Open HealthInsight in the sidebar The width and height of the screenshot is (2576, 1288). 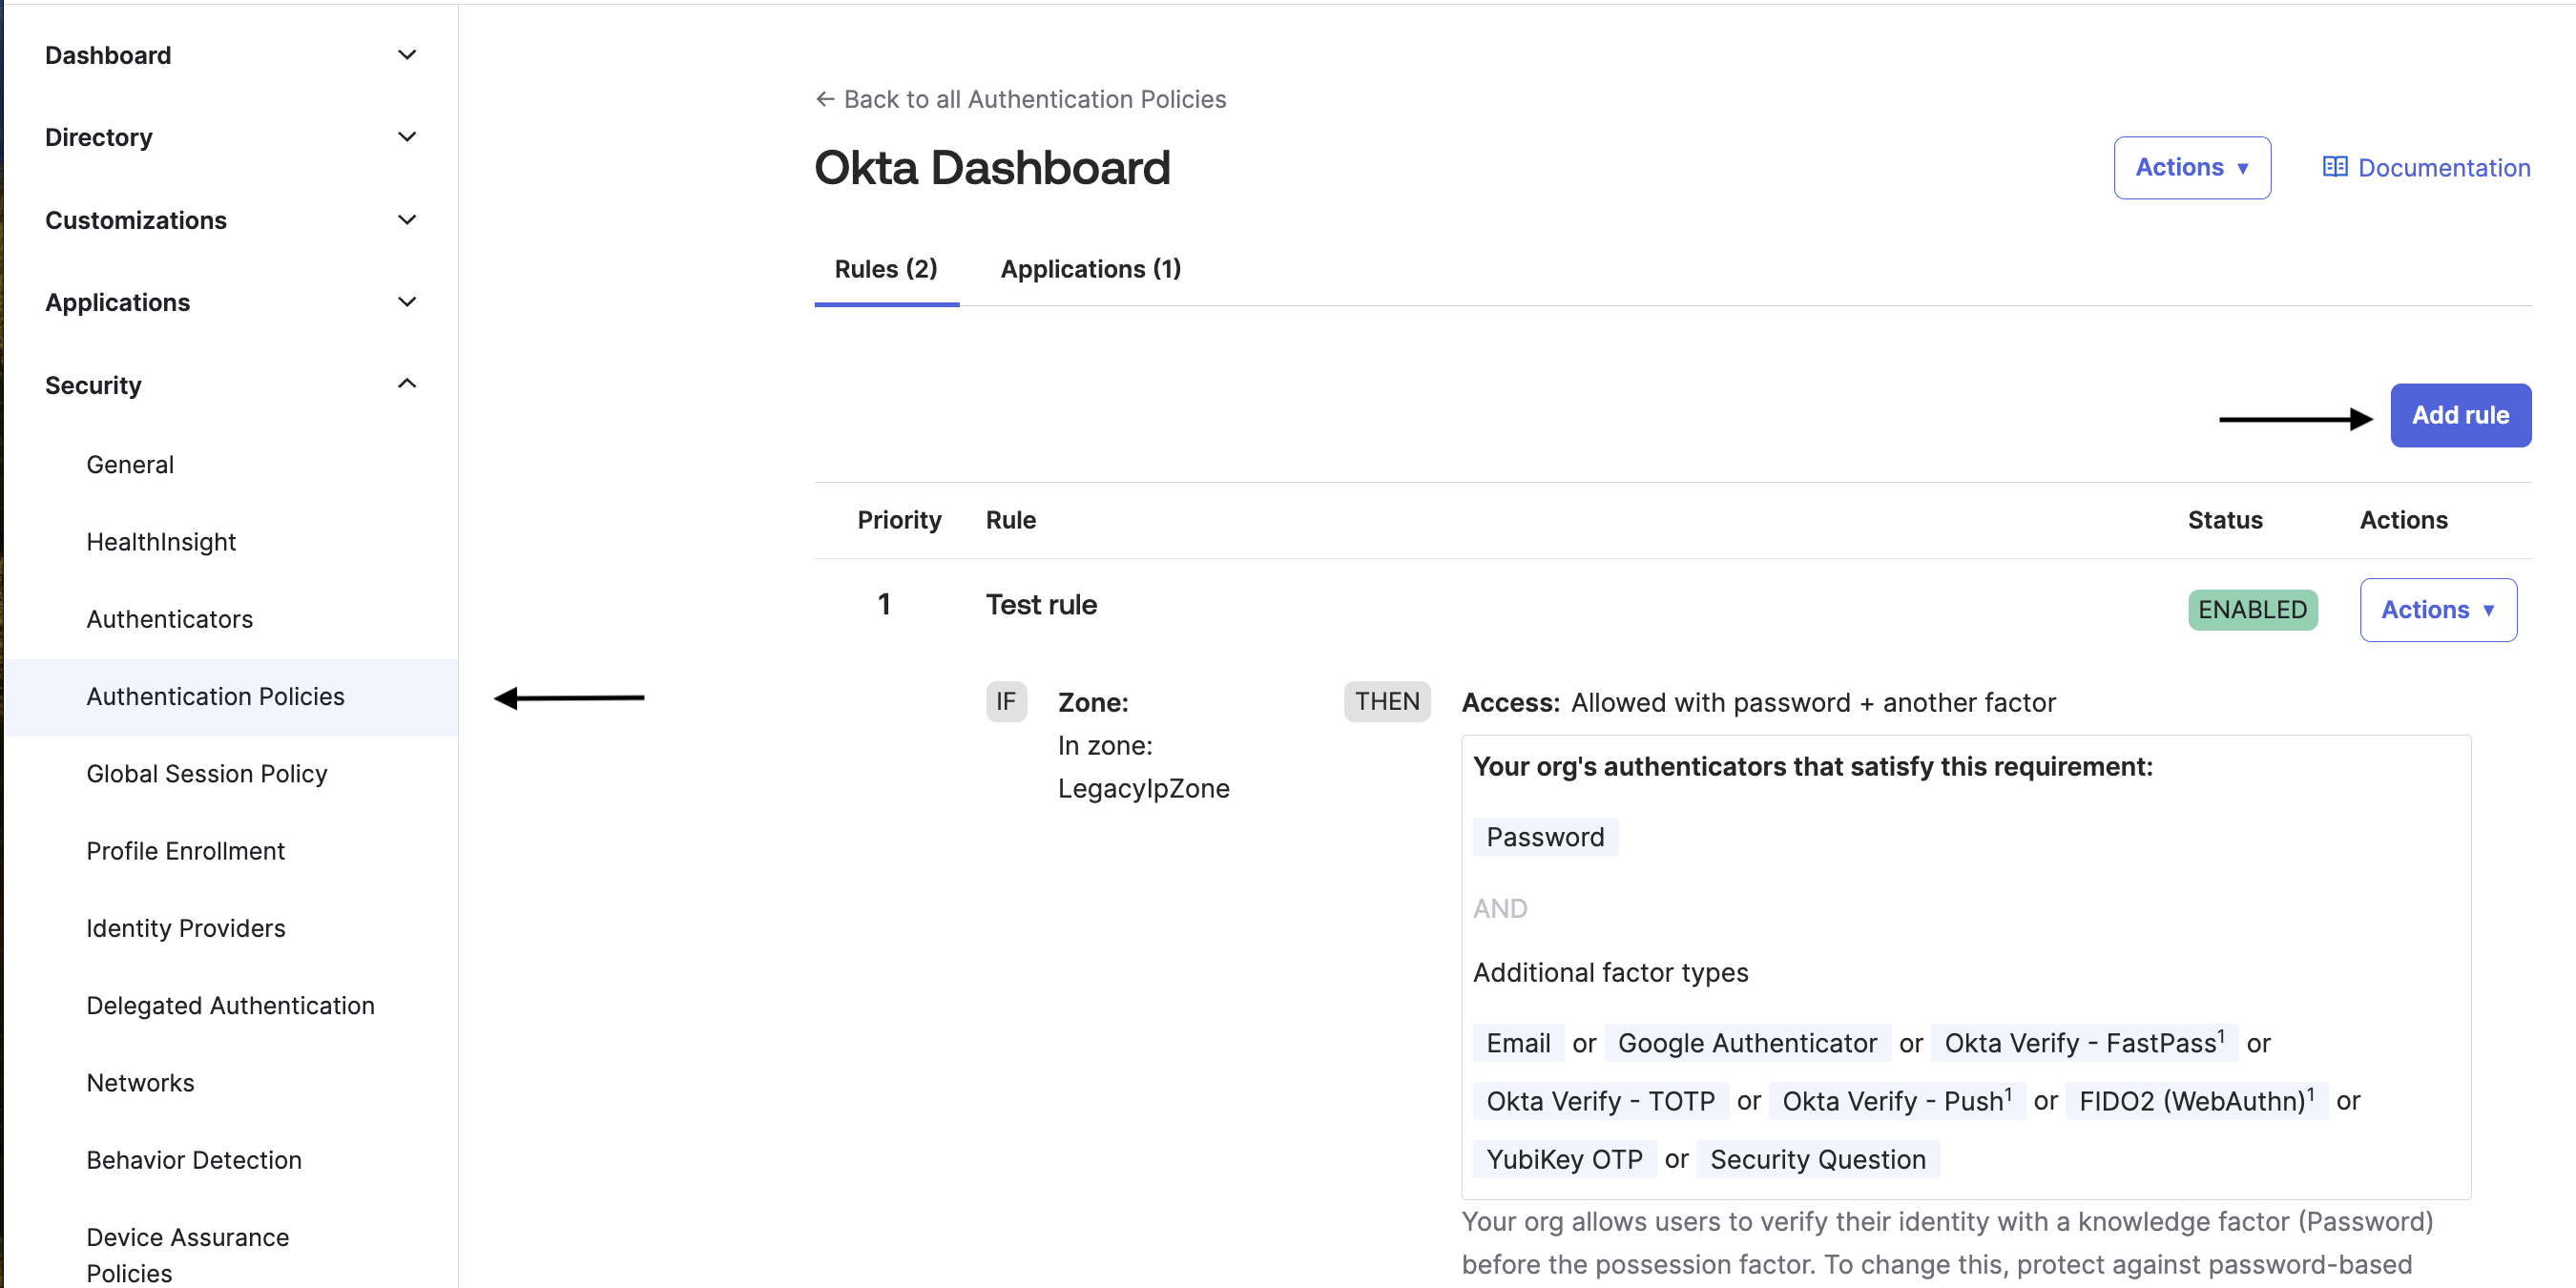tap(161, 542)
